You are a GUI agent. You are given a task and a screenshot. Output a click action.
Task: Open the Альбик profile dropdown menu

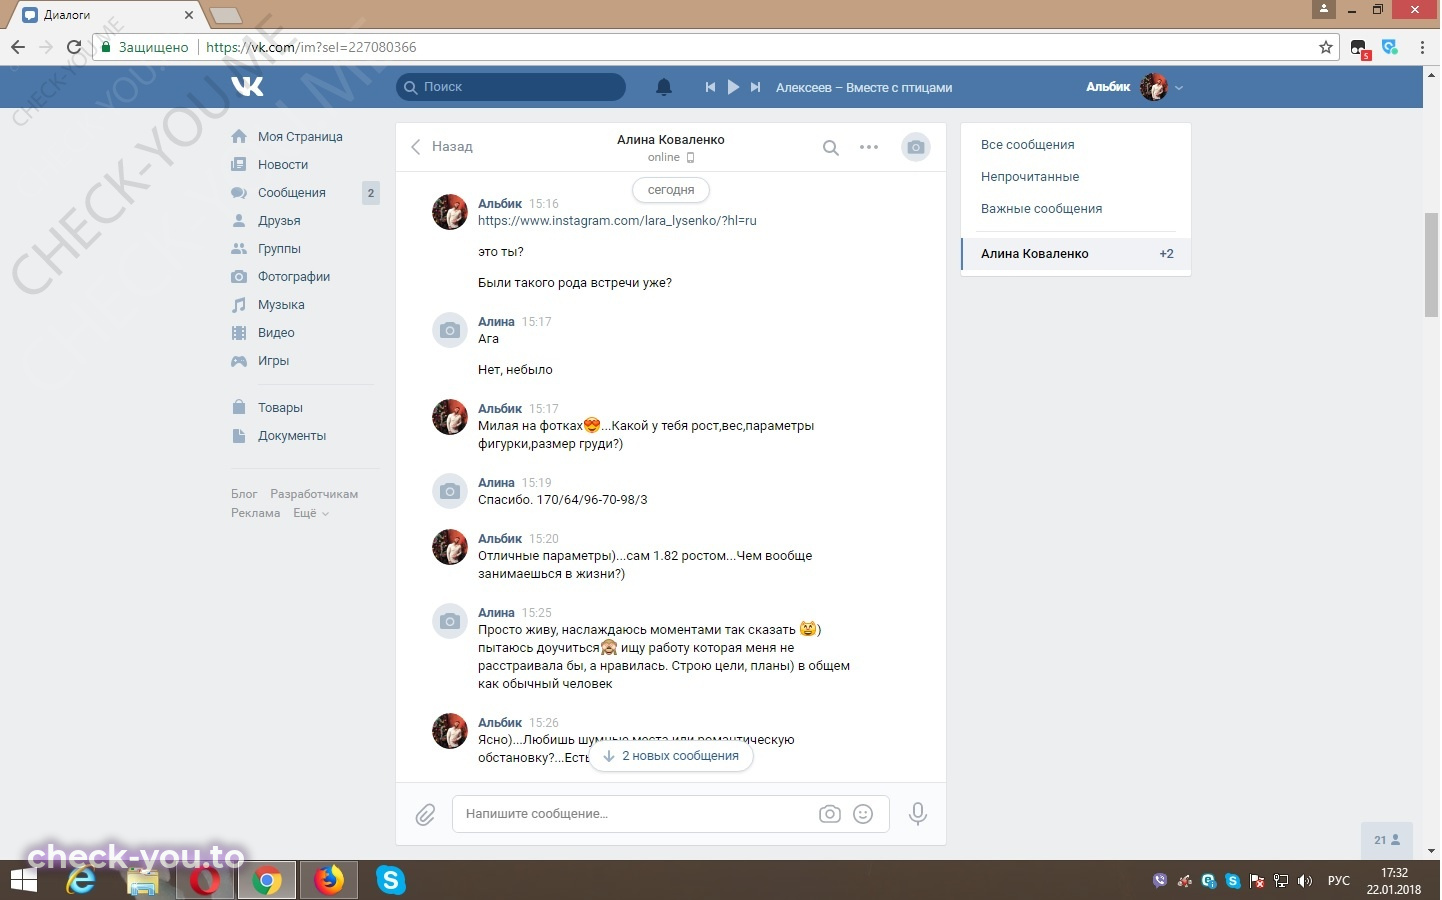click(x=1135, y=87)
